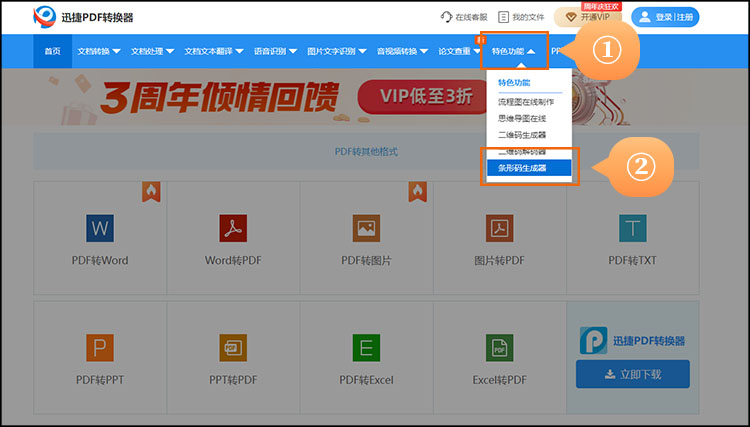The width and height of the screenshot is (750, 427).
Task: Click the Excel转PDF icon
Action: click(499, 348)
